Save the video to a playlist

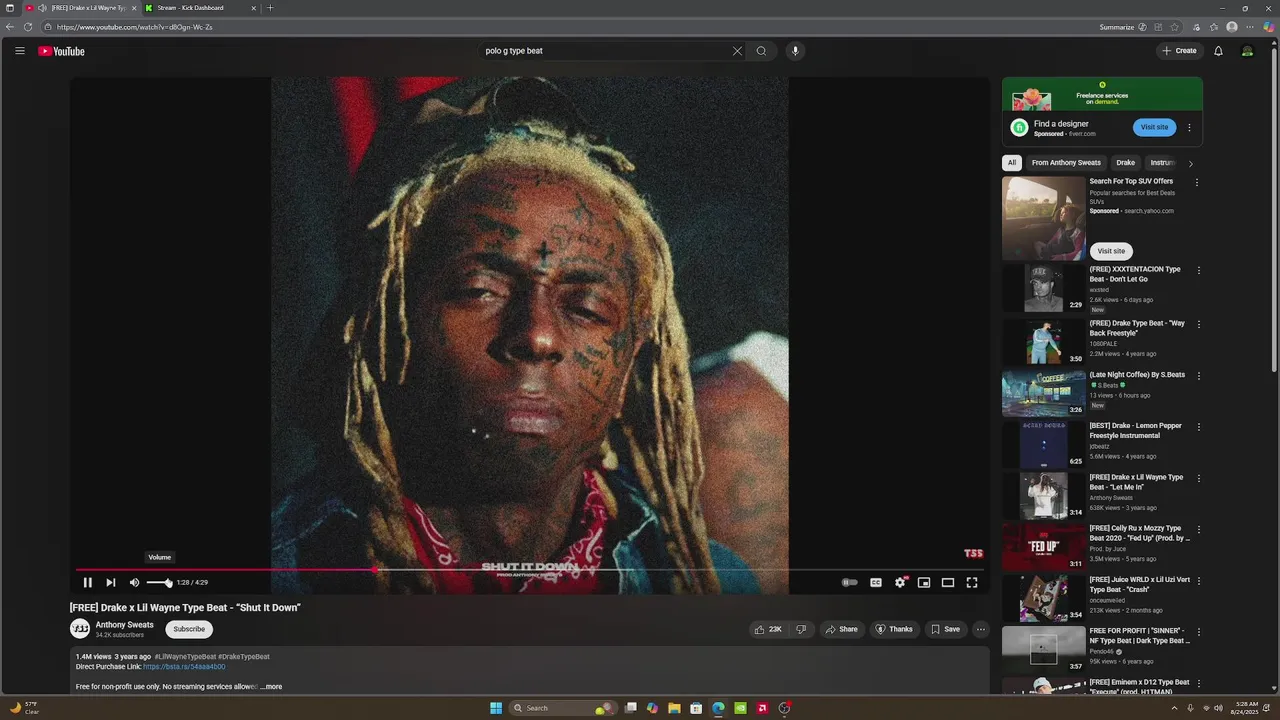click(945, 629)
